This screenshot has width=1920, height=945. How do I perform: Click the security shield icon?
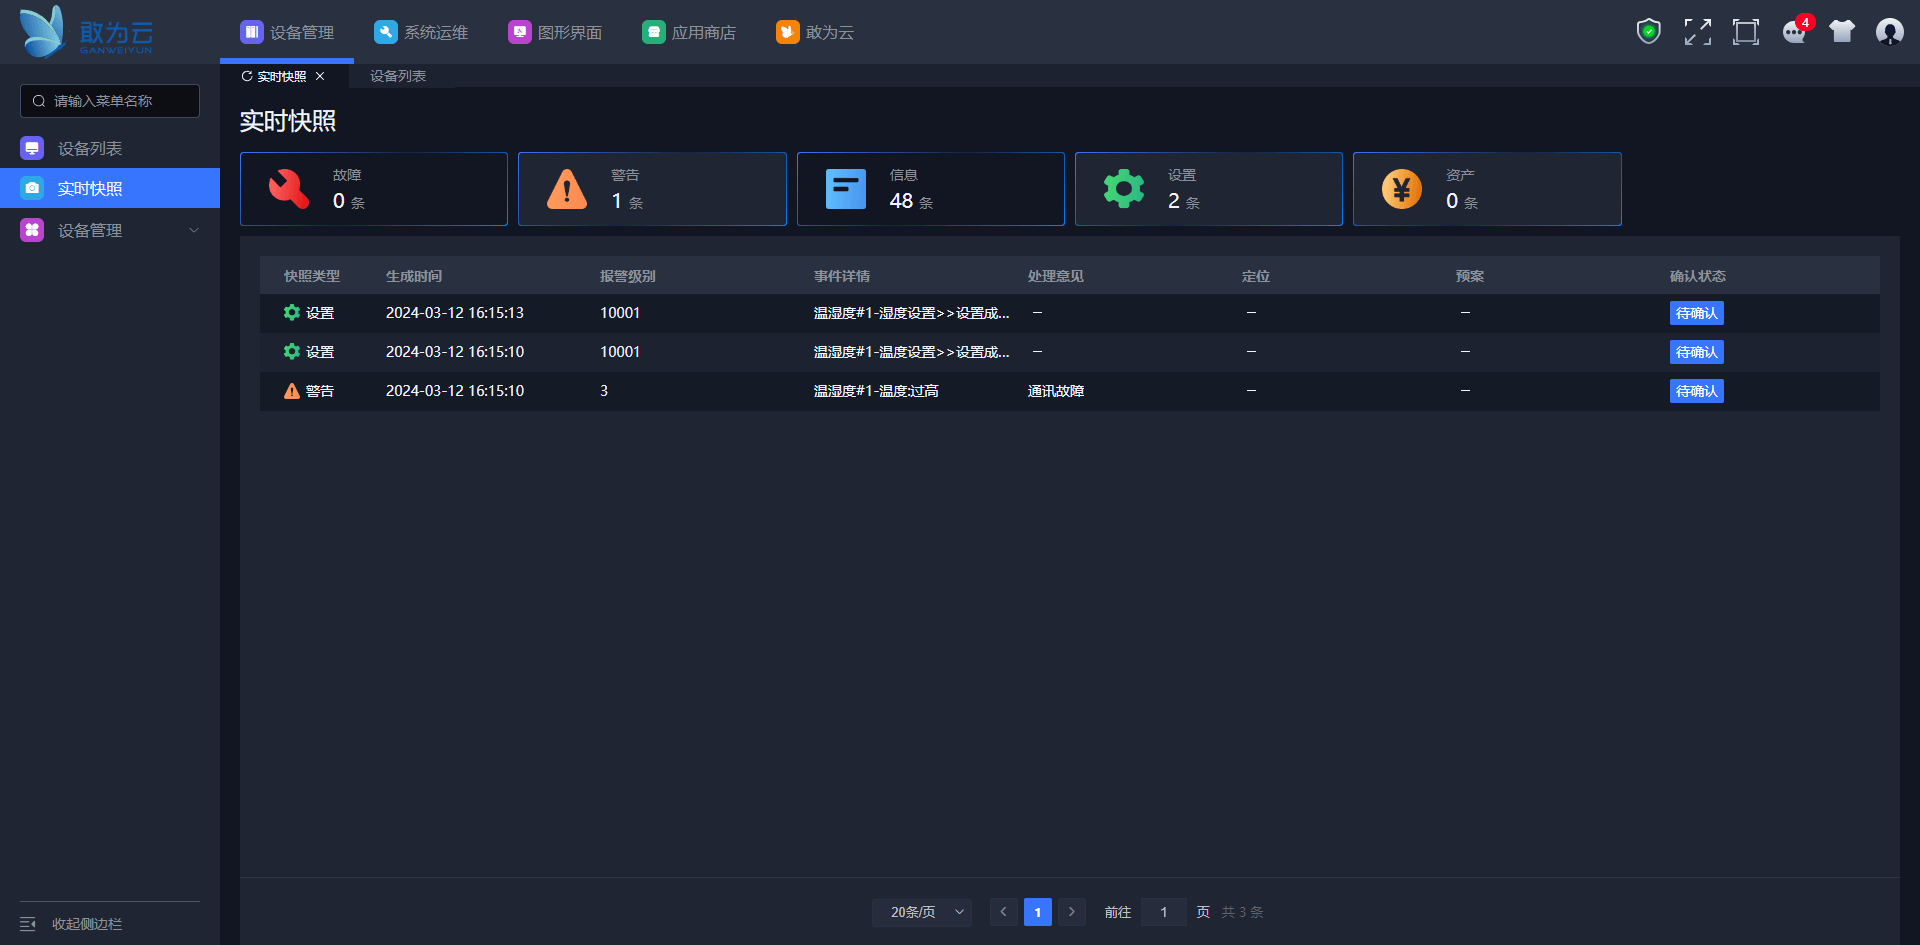click(1648, 32)
